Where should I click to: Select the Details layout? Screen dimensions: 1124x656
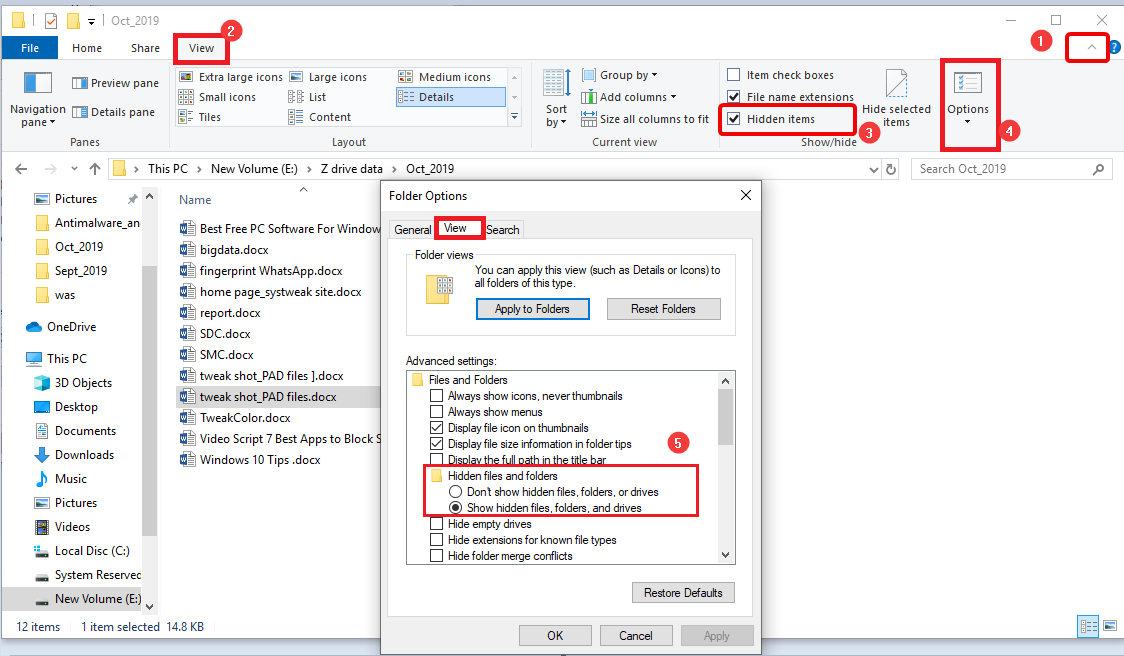[x=450, y=97]
